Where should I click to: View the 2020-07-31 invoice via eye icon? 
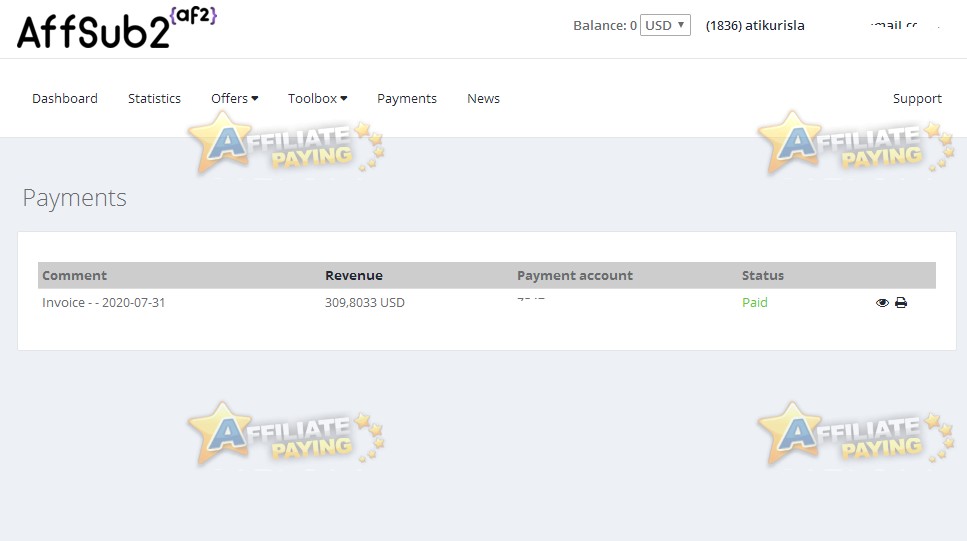882,303
